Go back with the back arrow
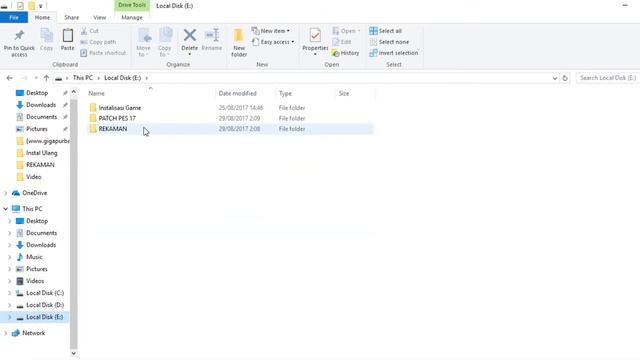This screenshot has height=360, width=640. pyautogui.click(x=9, y=78)
